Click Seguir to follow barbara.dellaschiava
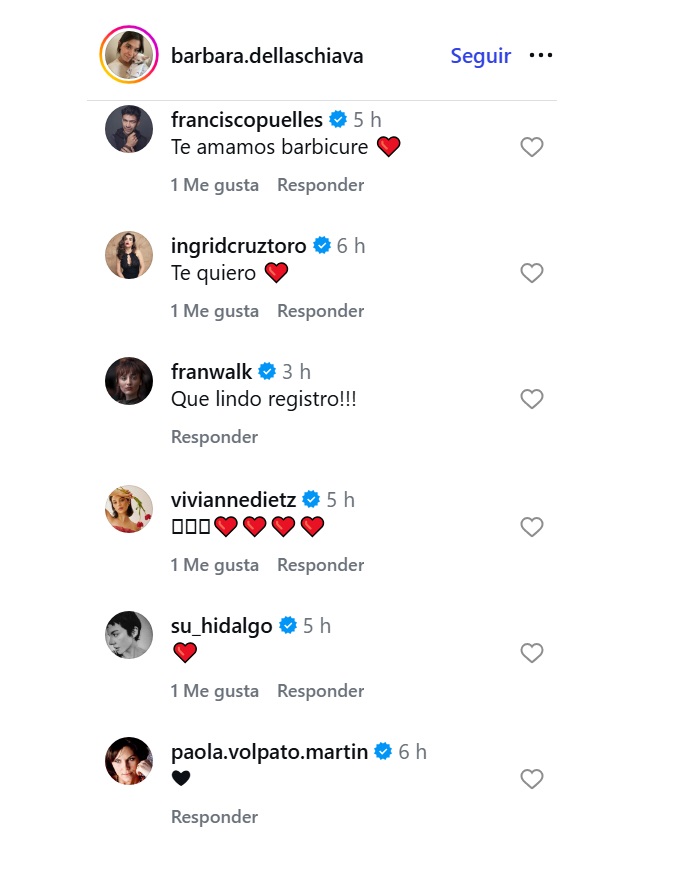The height and width of the screenshot is (870, 700). 480,56
